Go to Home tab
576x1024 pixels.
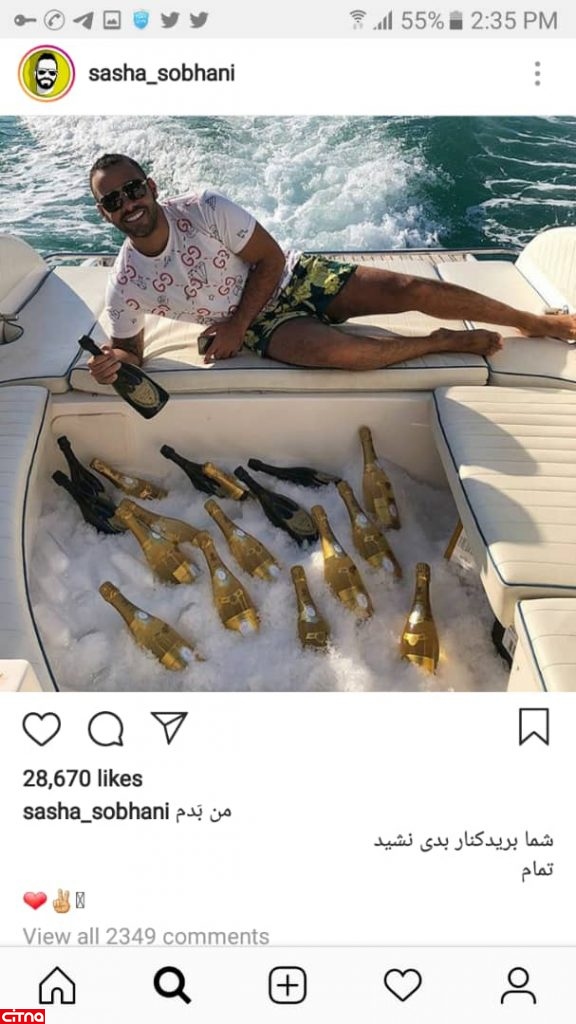57,985
